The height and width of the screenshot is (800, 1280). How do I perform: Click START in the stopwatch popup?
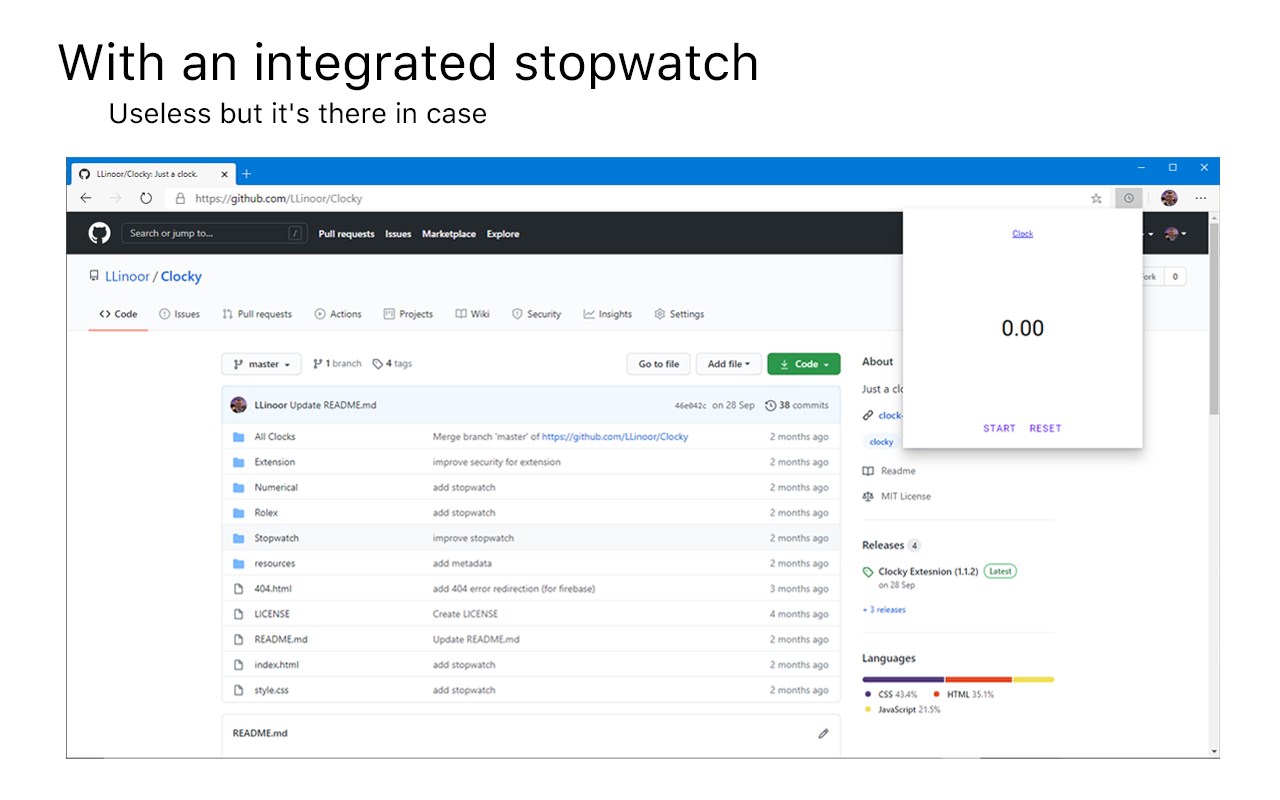coord(999,428)
